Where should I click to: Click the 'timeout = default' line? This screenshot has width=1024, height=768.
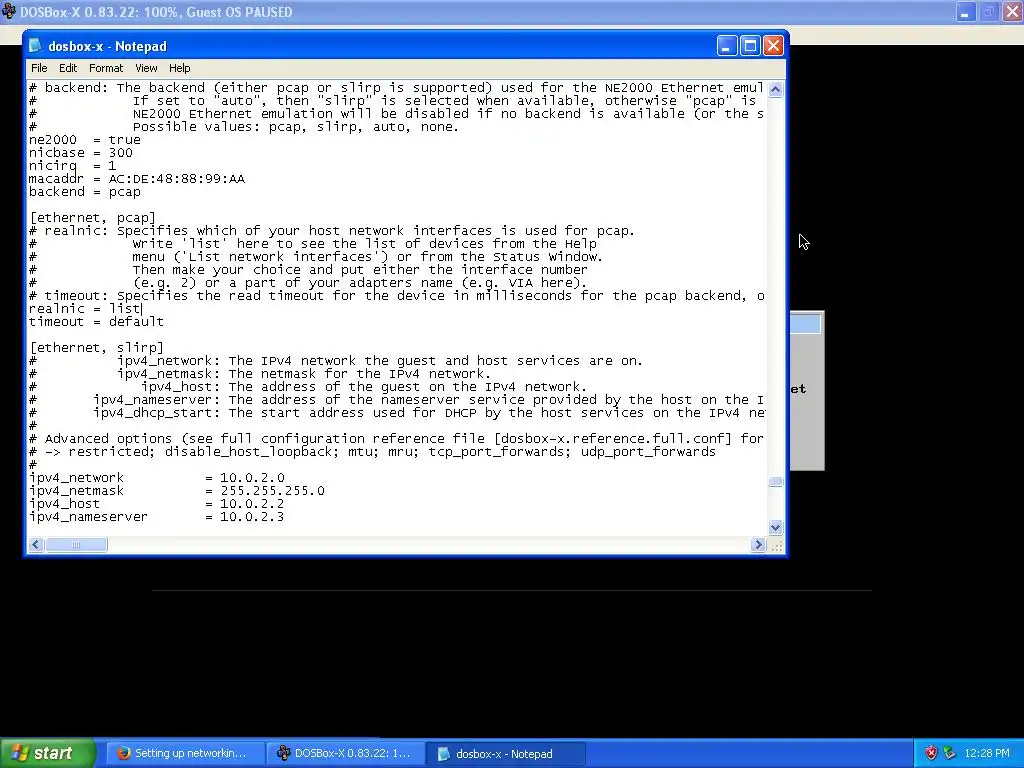pos(96,322)
